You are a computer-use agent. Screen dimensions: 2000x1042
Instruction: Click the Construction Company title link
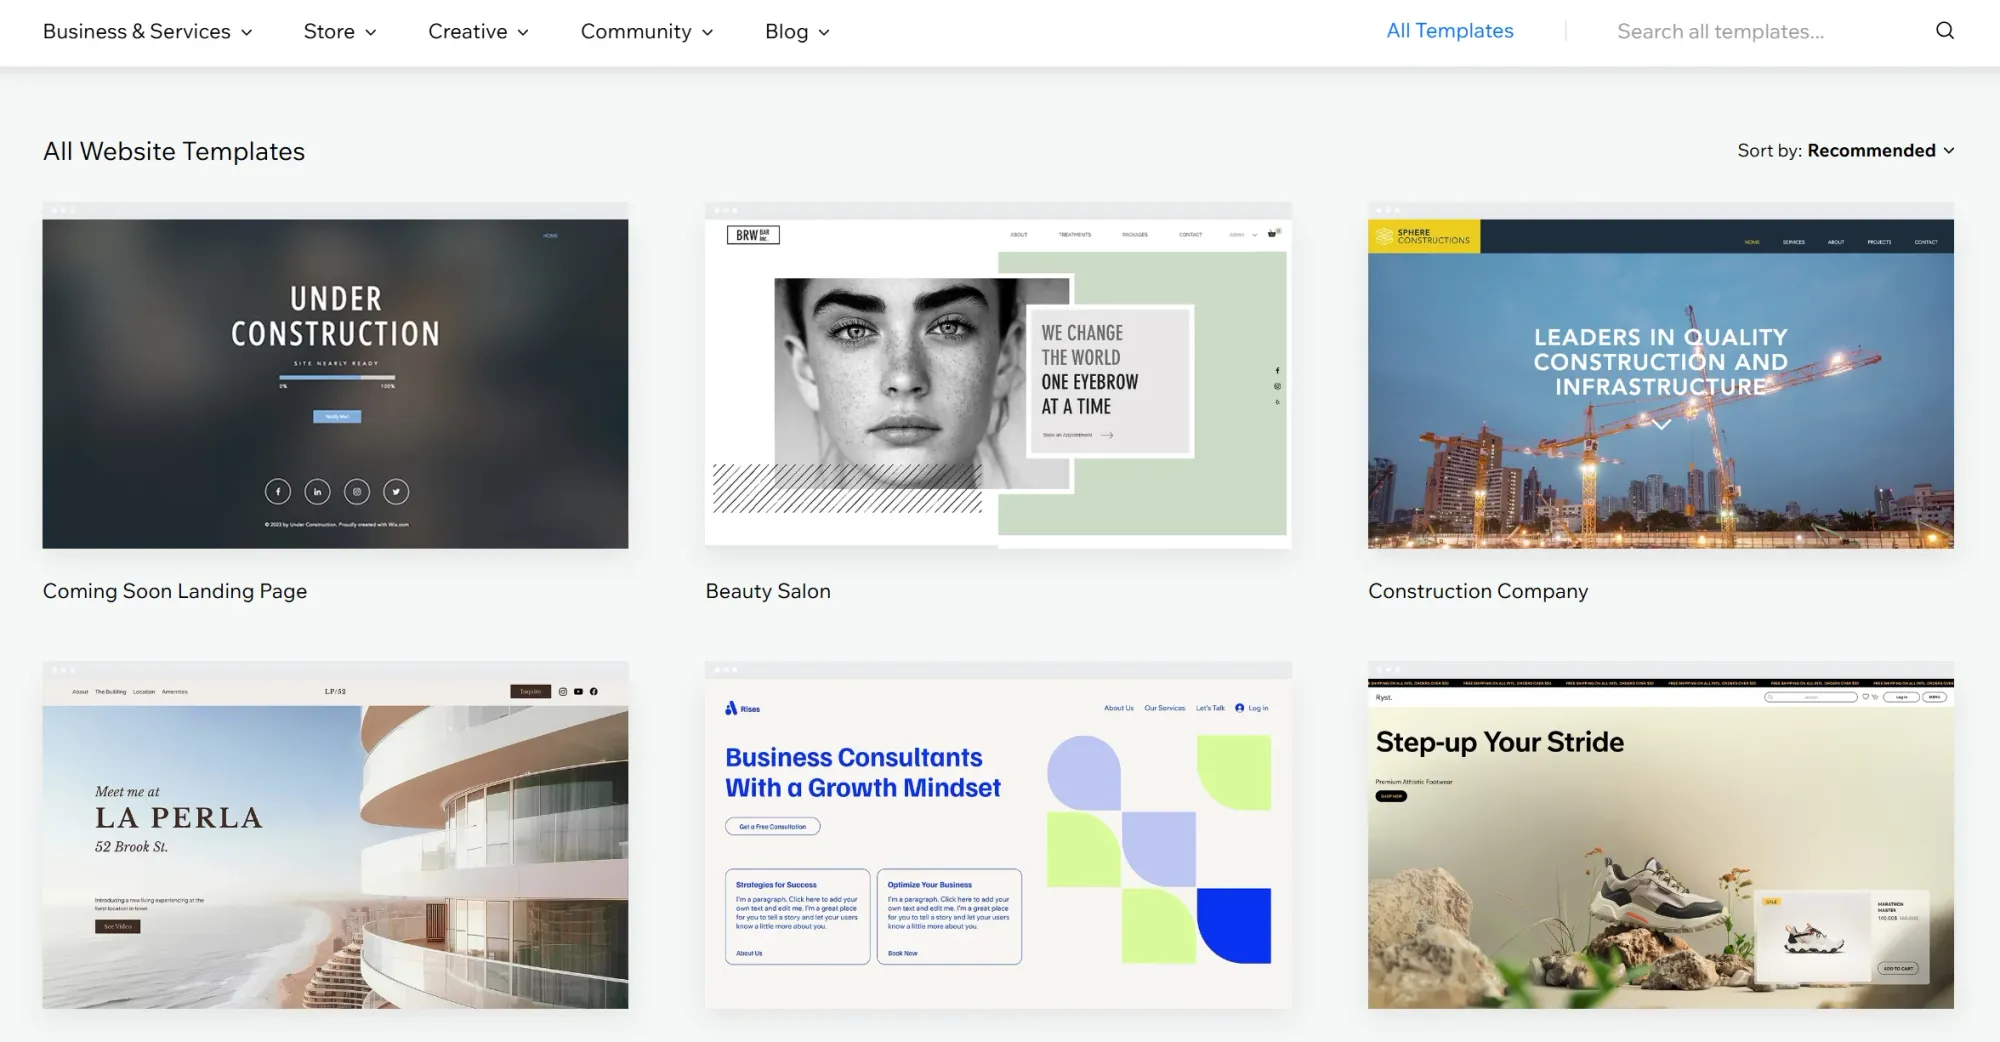click(x=1478, y=591)
